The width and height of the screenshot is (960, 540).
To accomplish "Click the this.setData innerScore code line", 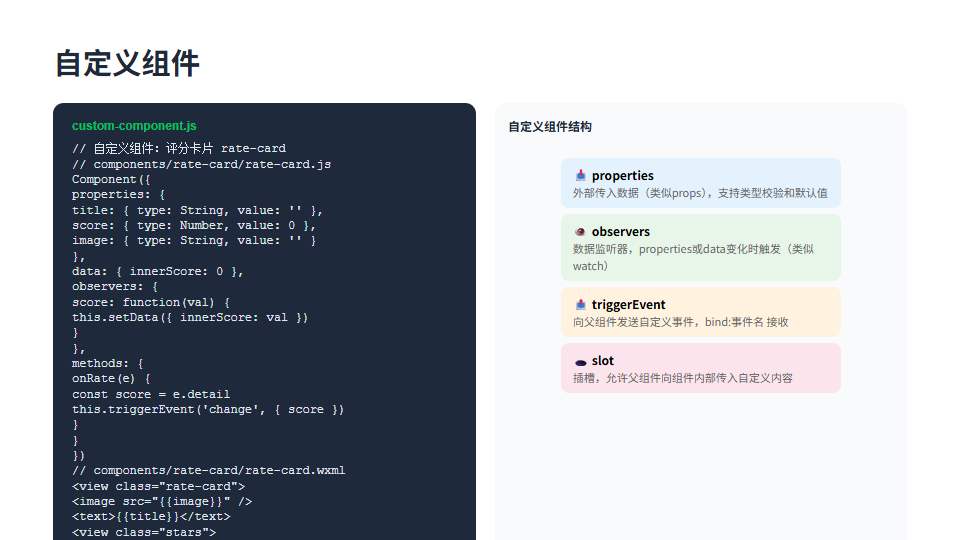I will 190,318.
